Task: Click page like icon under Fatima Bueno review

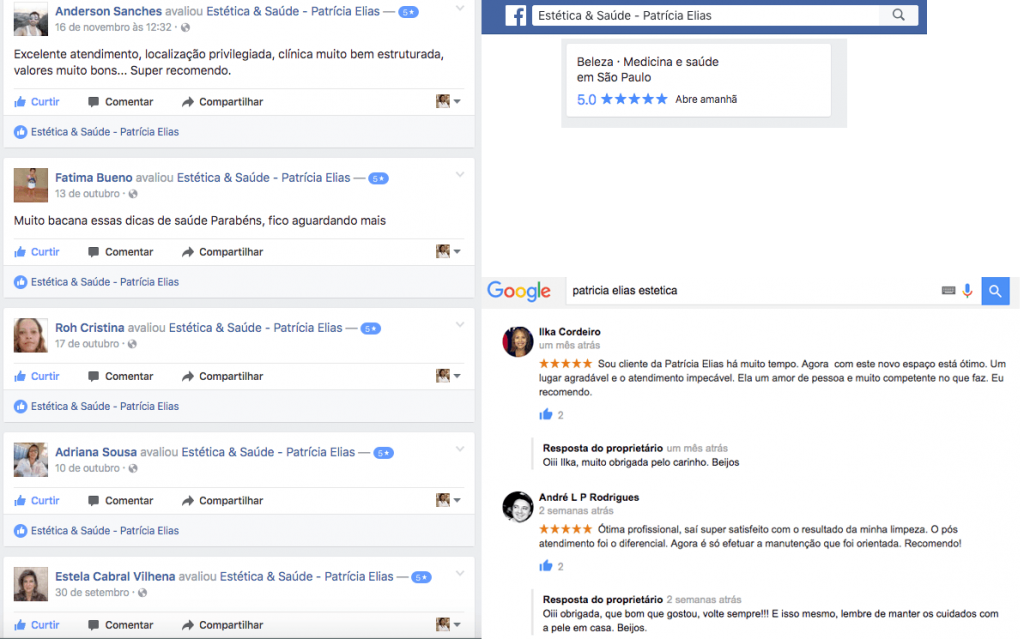Action: 20,282
